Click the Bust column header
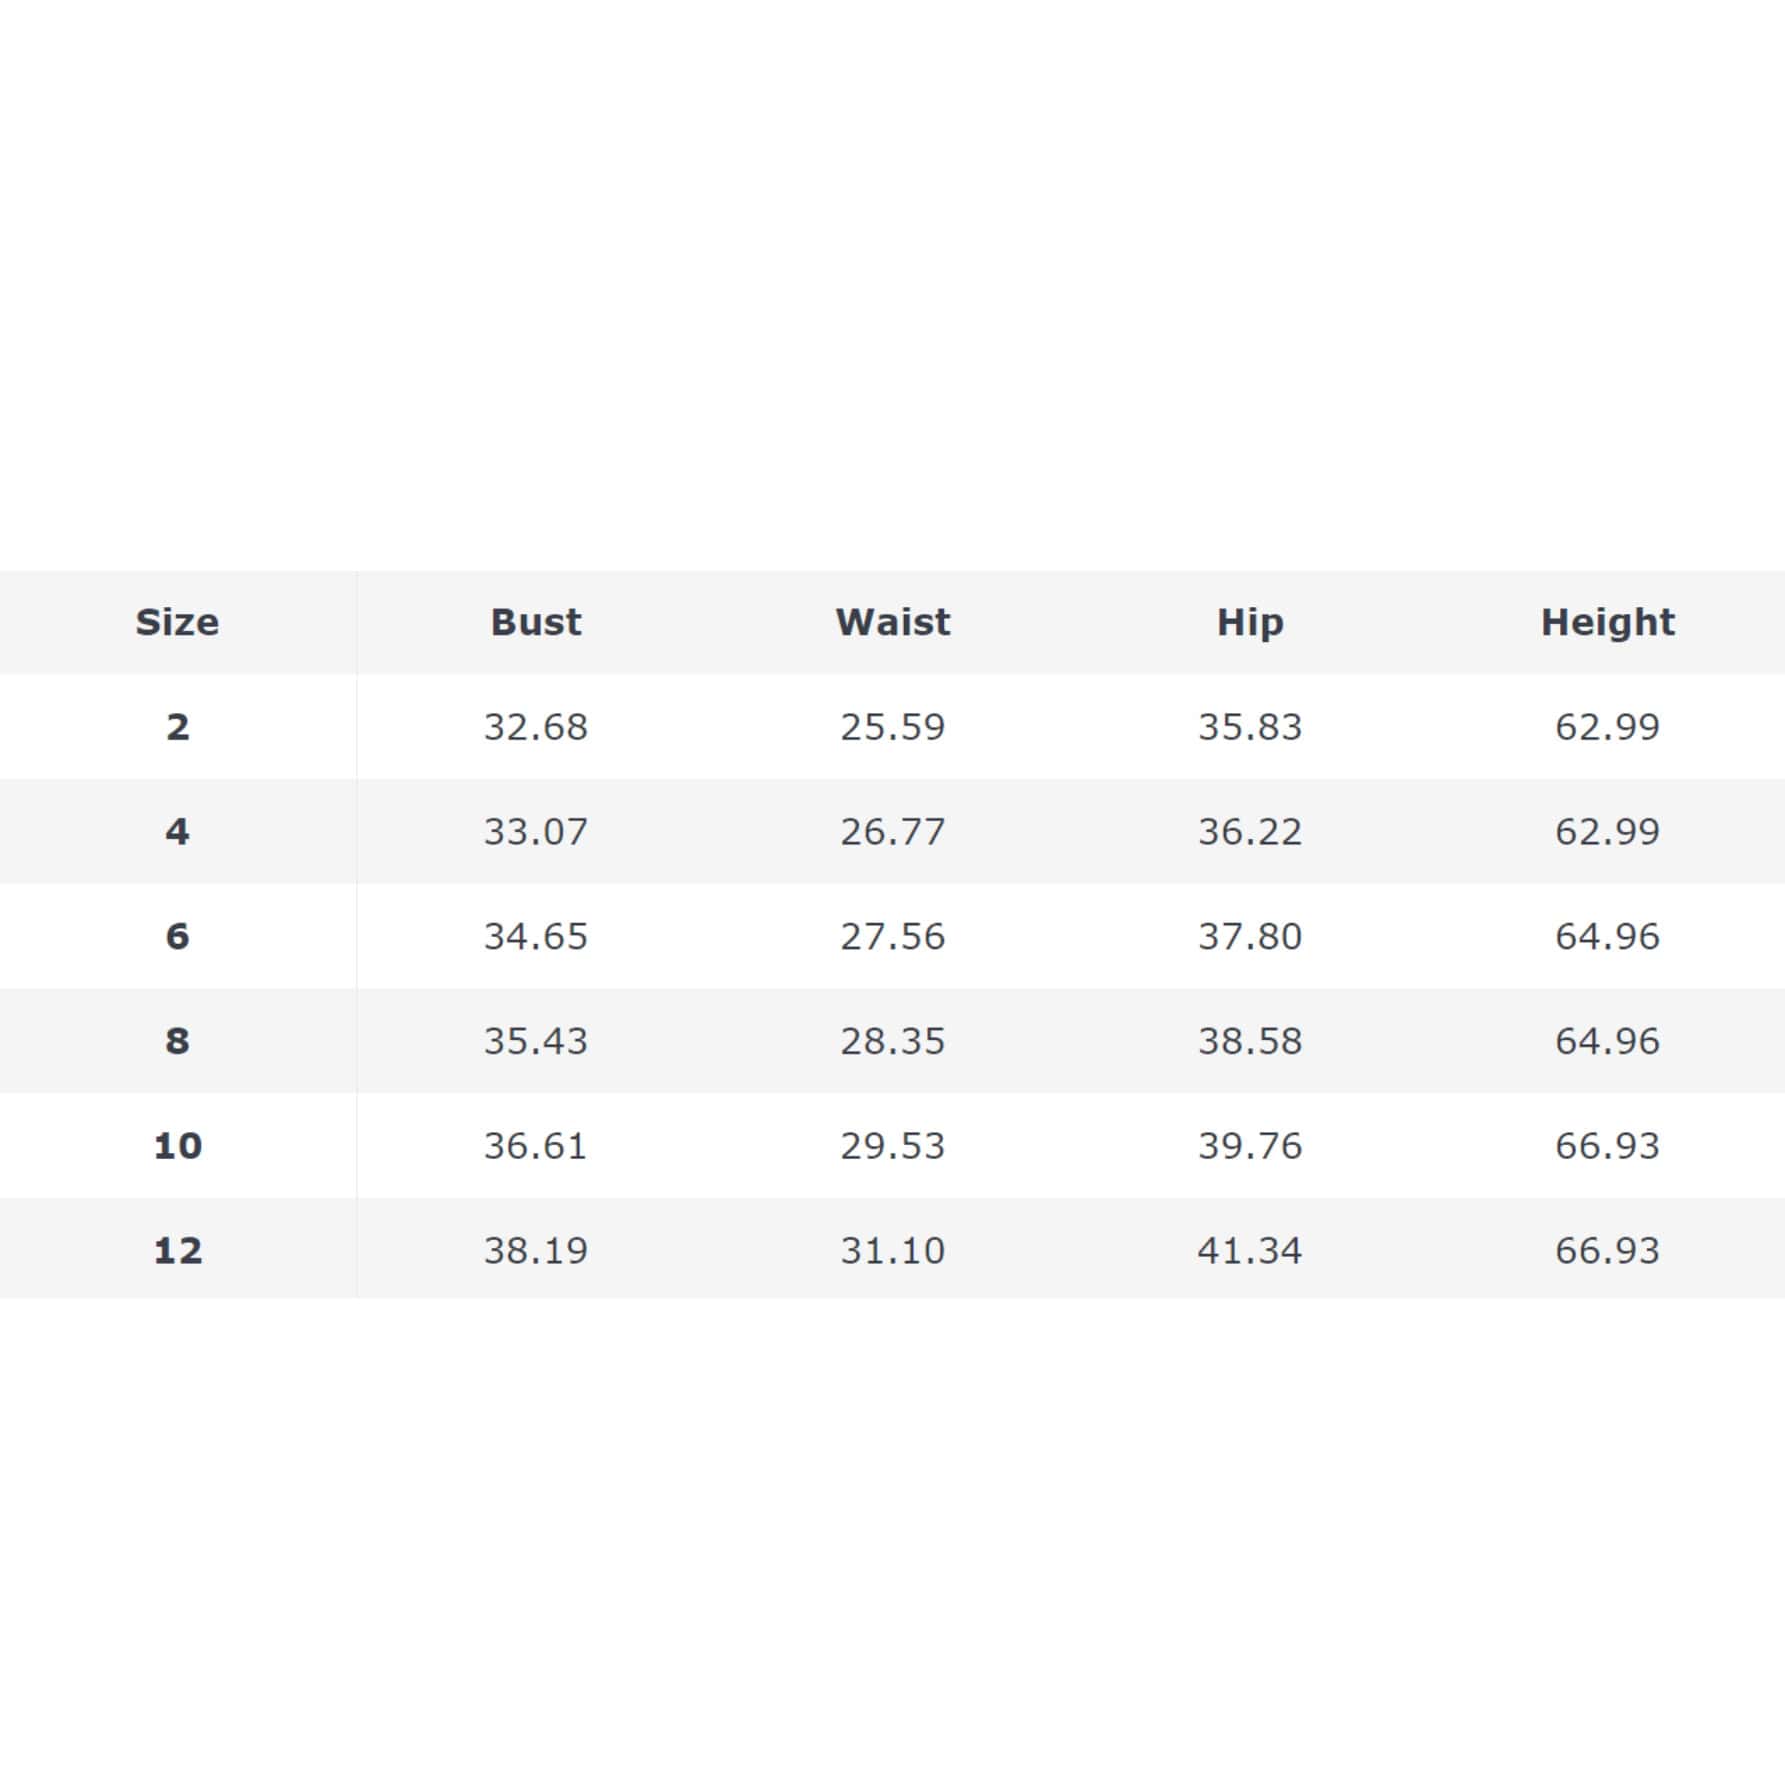The height and width of the screenshot is (1785, 1785). [535, 622]
